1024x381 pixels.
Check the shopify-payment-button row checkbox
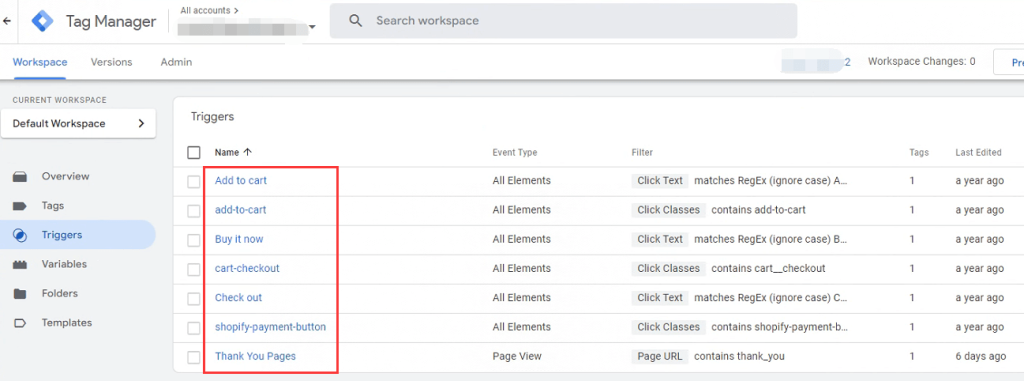coord(194,328)
